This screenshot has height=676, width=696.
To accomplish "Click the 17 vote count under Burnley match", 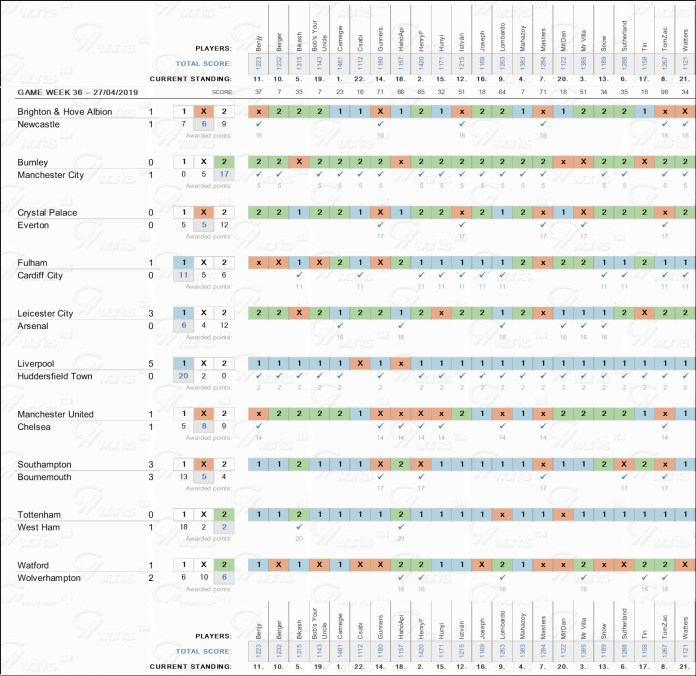I will (x=225, y=175).
